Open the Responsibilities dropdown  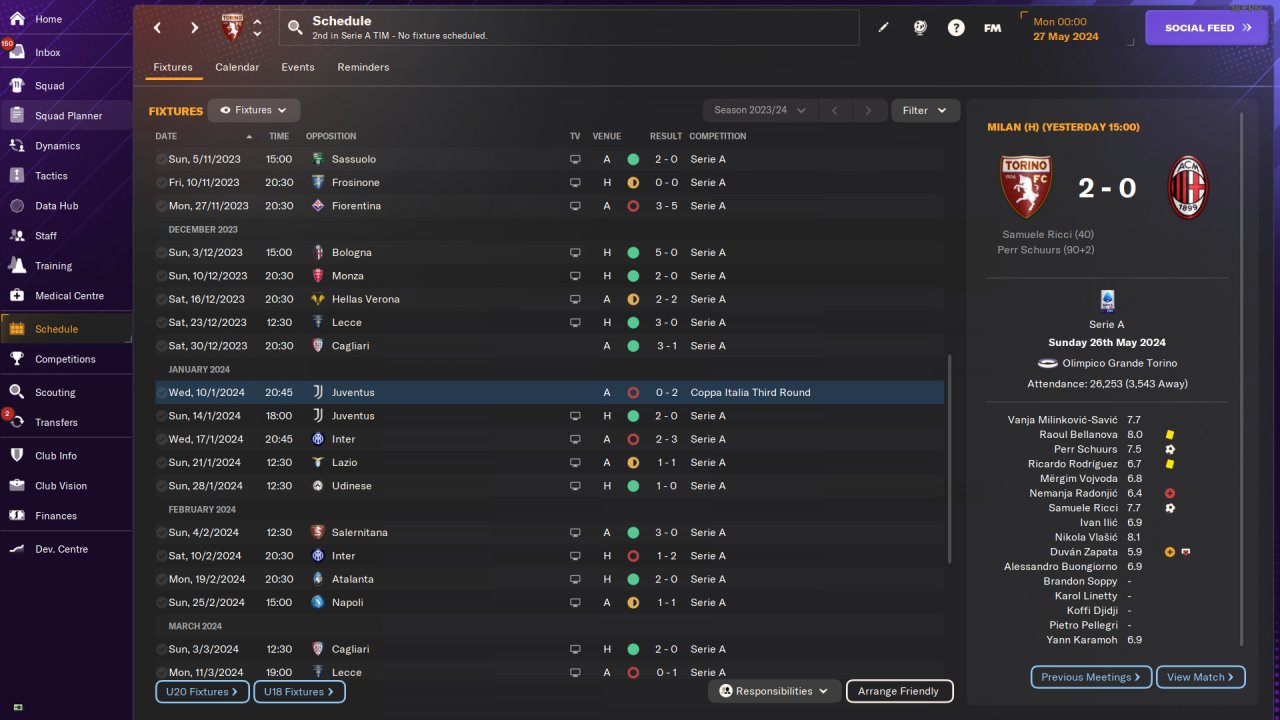[x=774, y=691]
